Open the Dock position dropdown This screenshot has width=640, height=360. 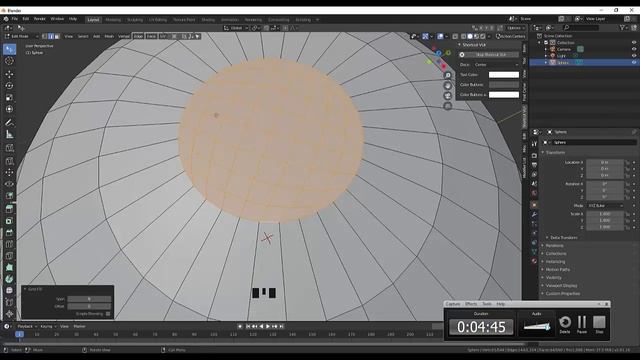pos(497,64)
